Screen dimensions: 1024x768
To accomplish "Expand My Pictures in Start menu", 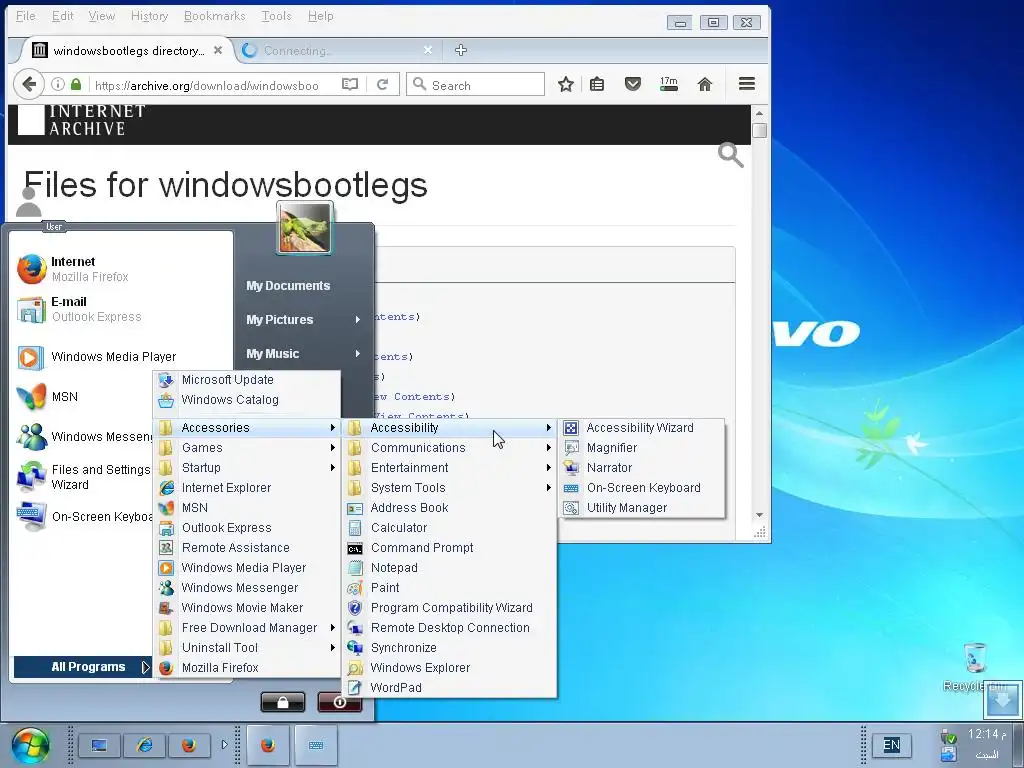I will click(304, 319).
